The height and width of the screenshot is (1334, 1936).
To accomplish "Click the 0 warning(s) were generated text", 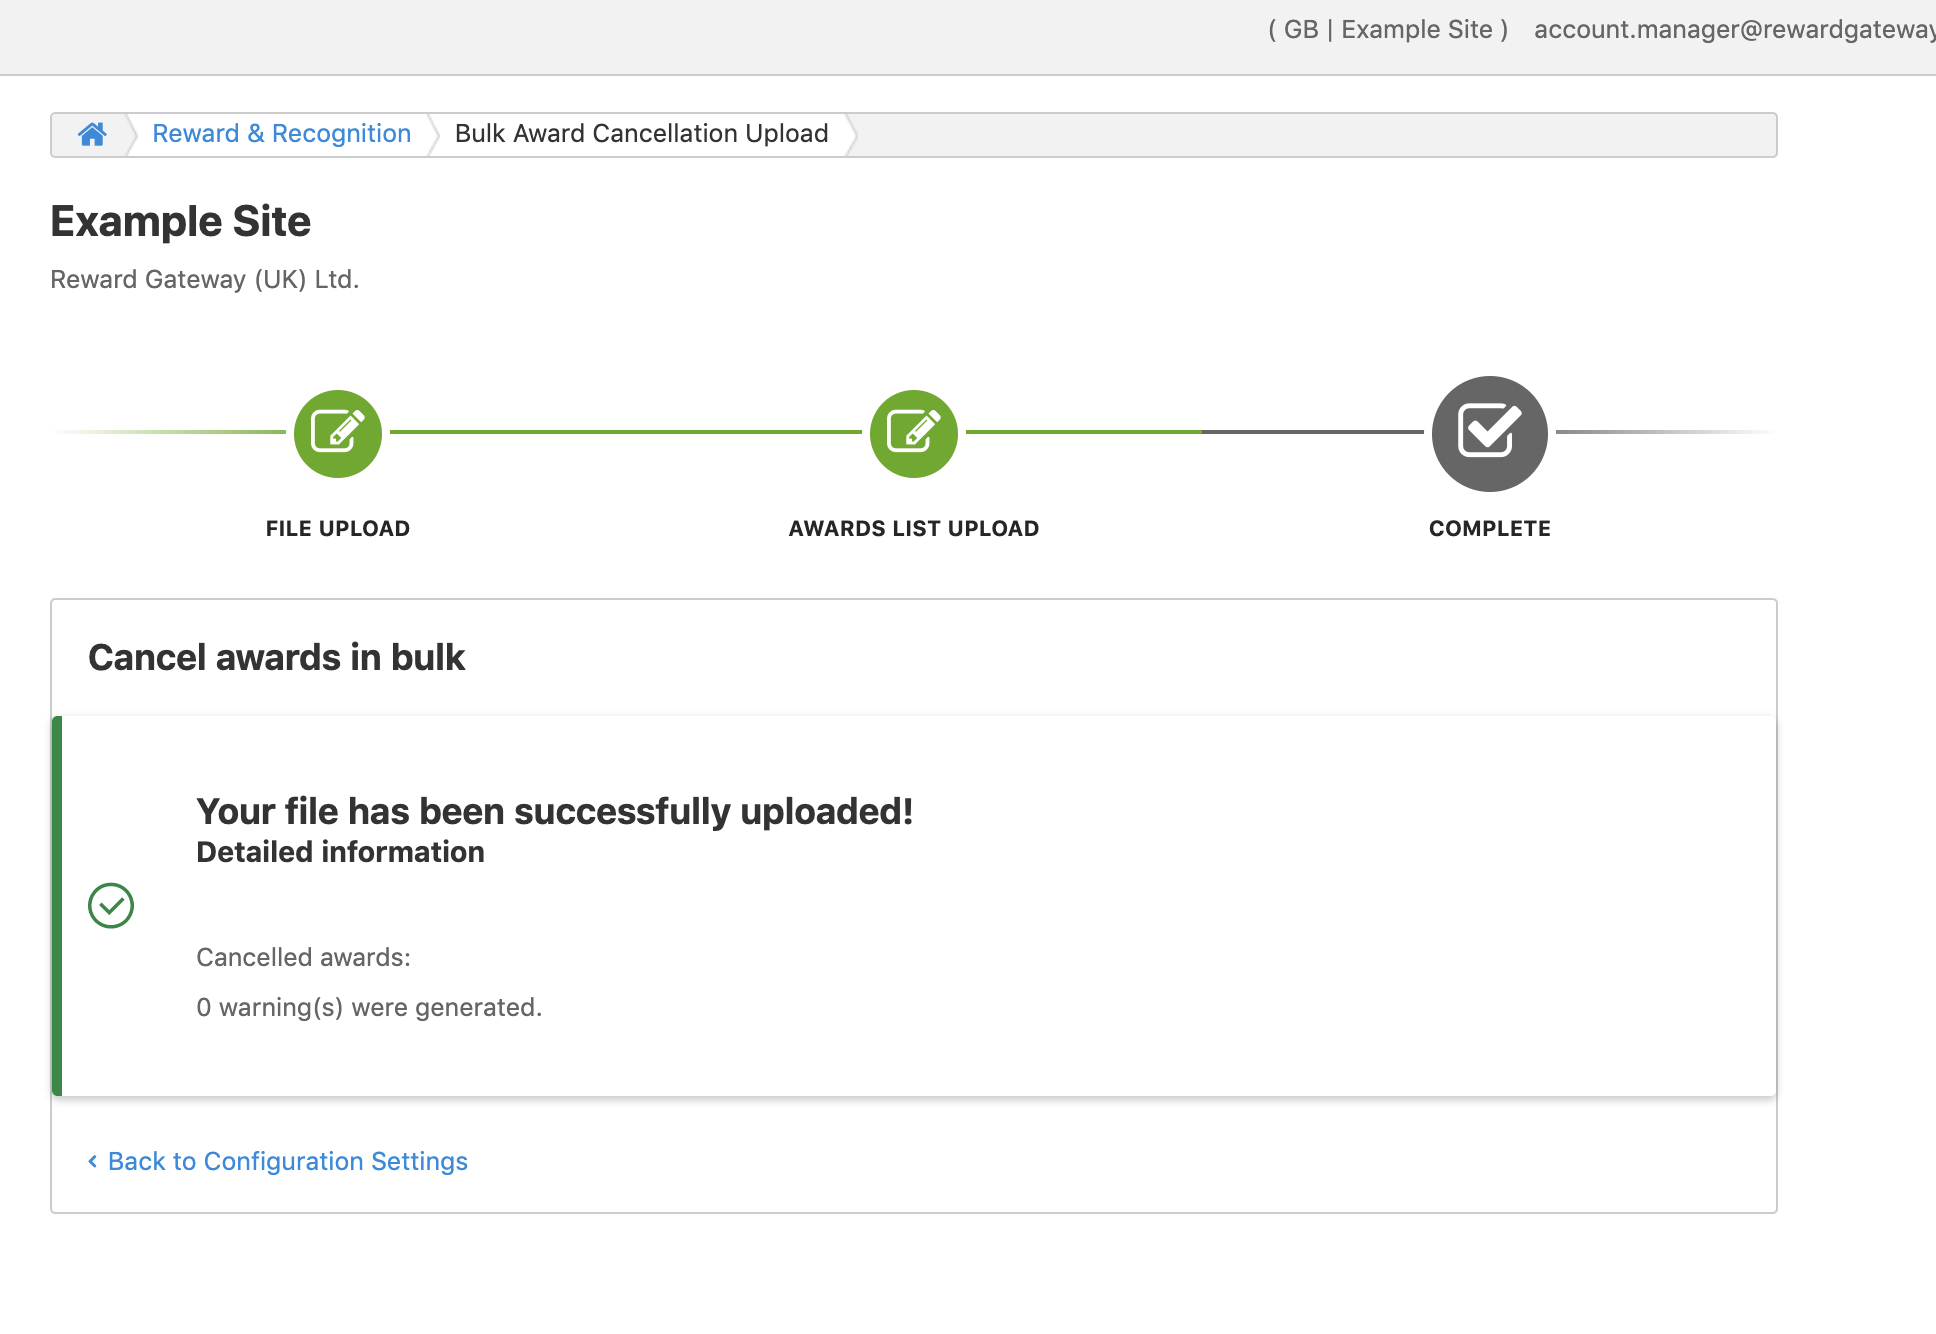I will point(369,1007).
